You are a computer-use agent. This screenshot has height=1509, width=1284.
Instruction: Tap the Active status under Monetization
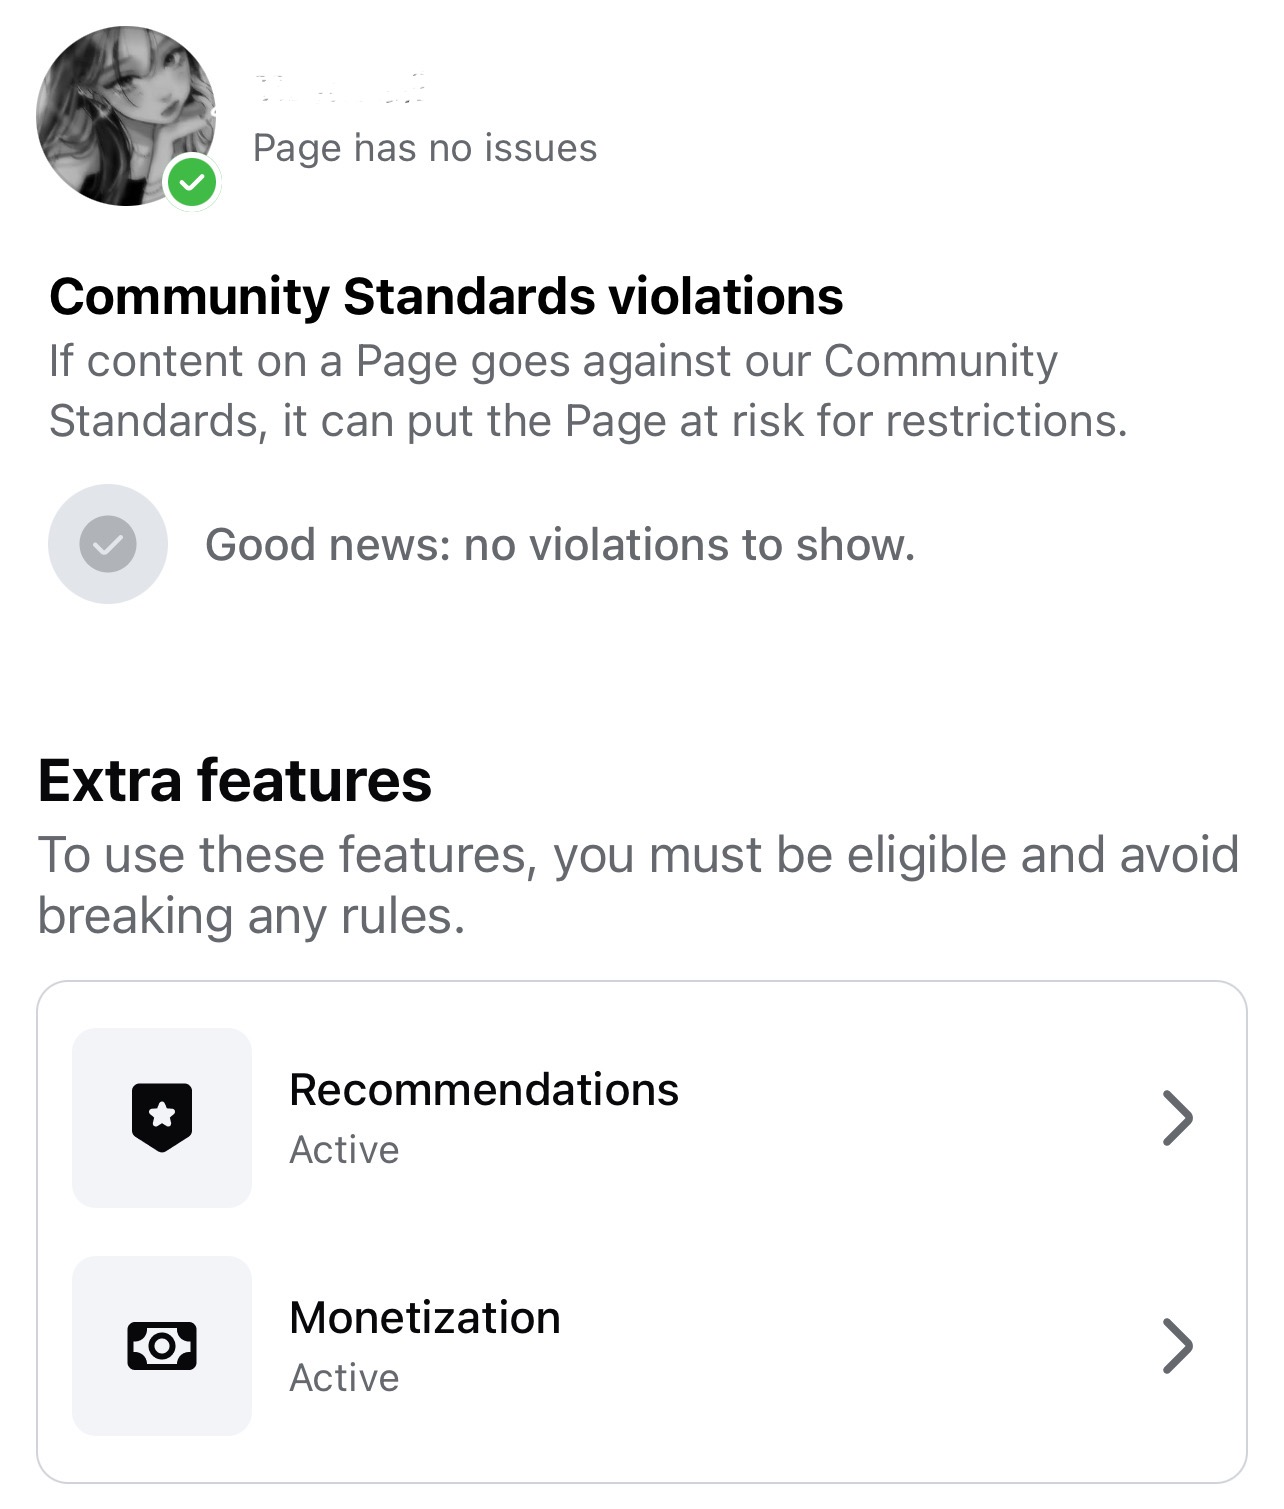(x=344, y=1378)
